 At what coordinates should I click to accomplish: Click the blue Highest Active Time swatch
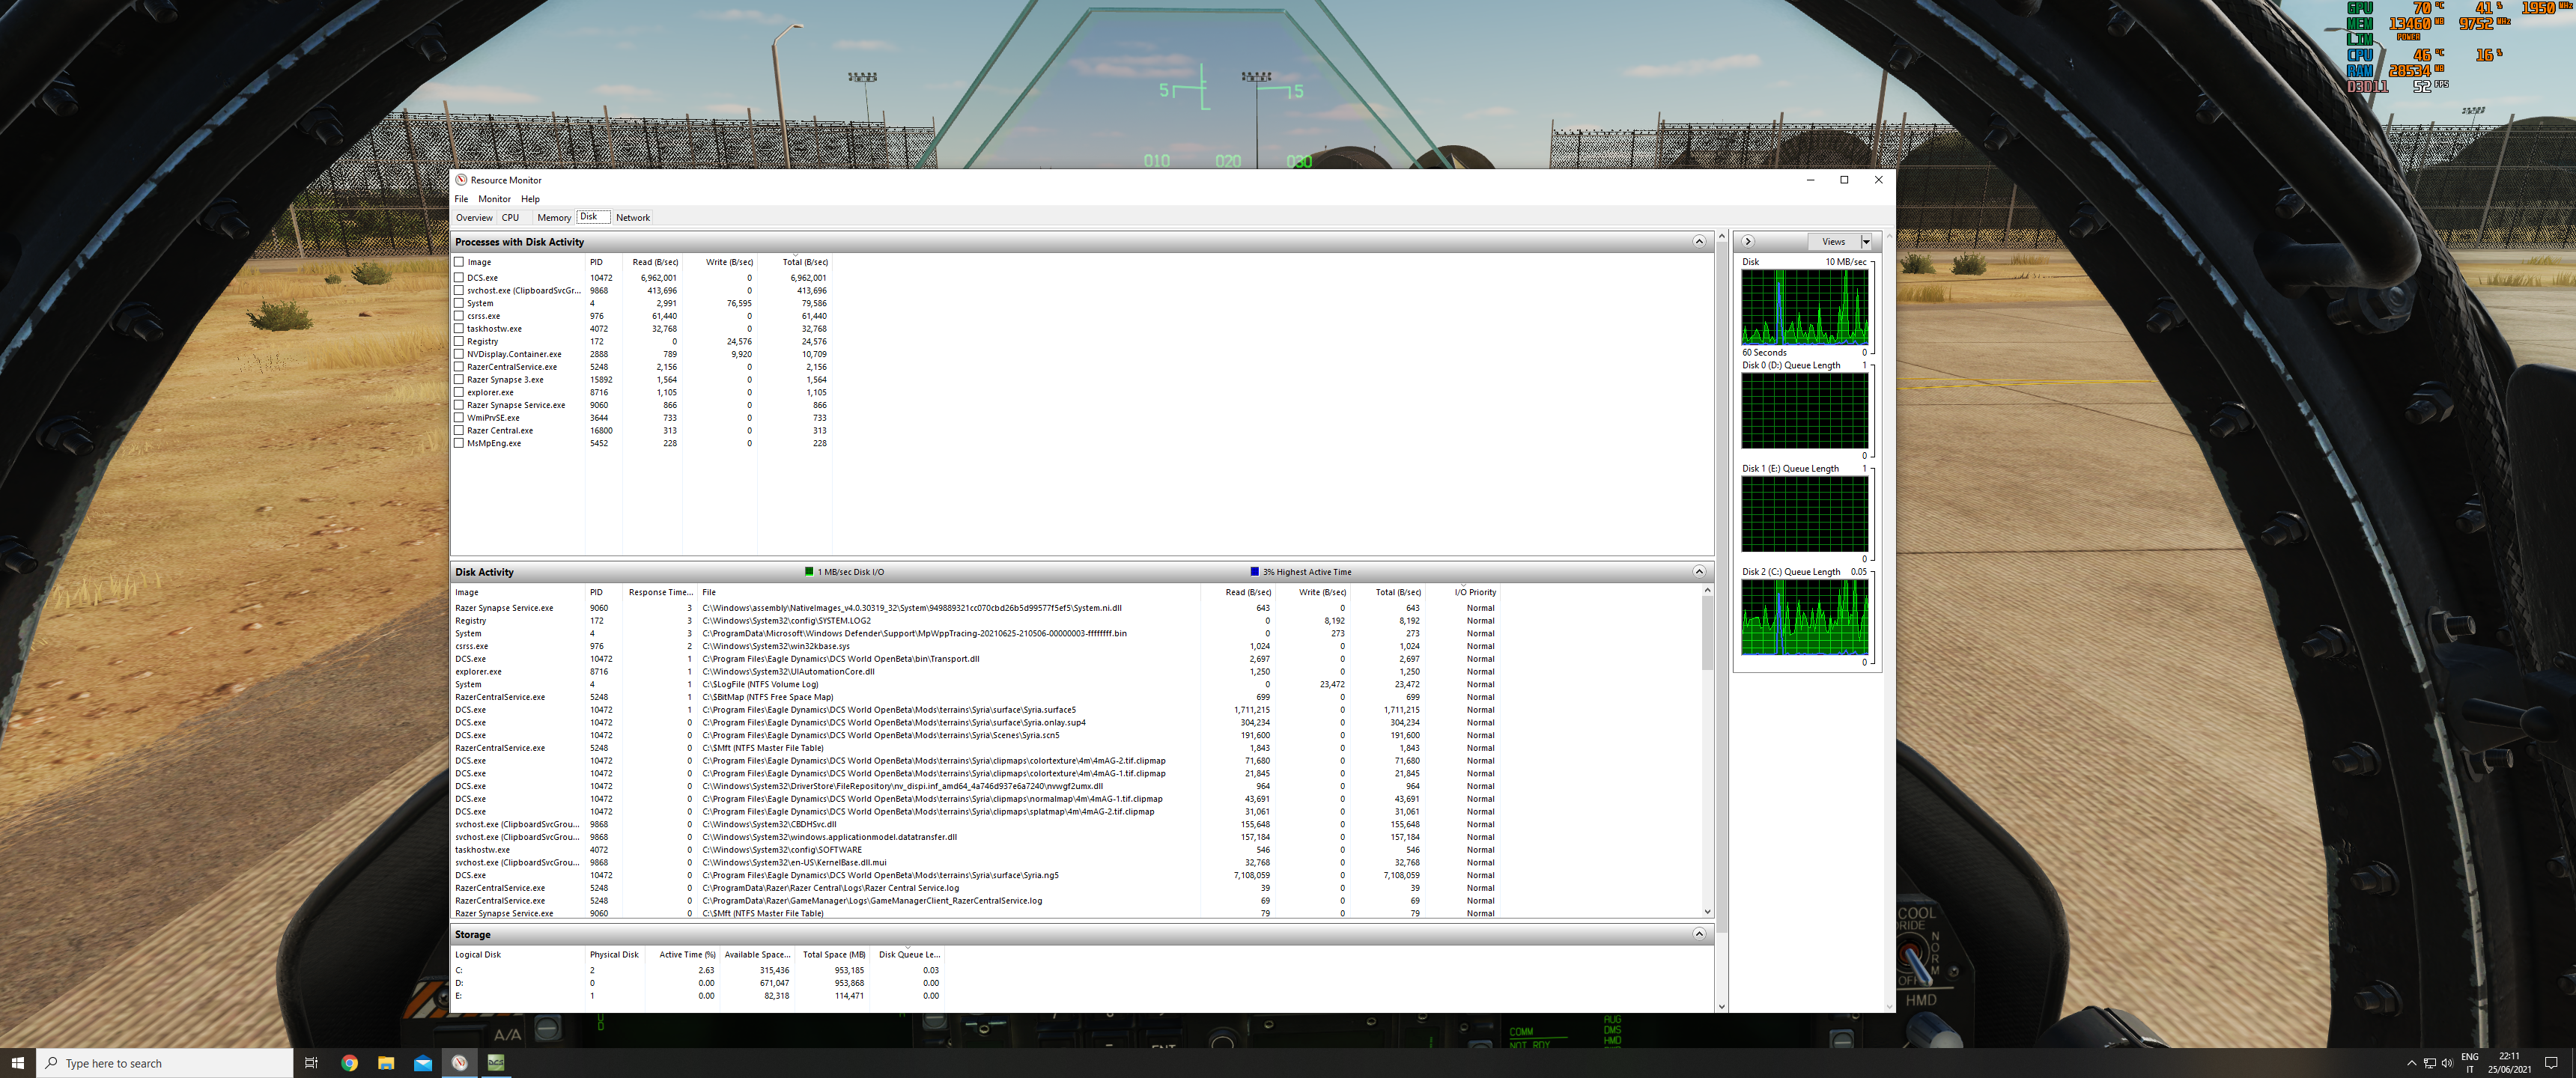tap(1254, 572)
